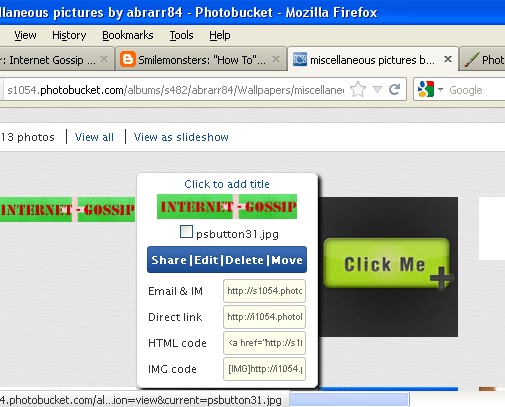505x407 pixels.
Task: Click the paintbrush favicon on last tab
Action: click(x=472, y=60)
